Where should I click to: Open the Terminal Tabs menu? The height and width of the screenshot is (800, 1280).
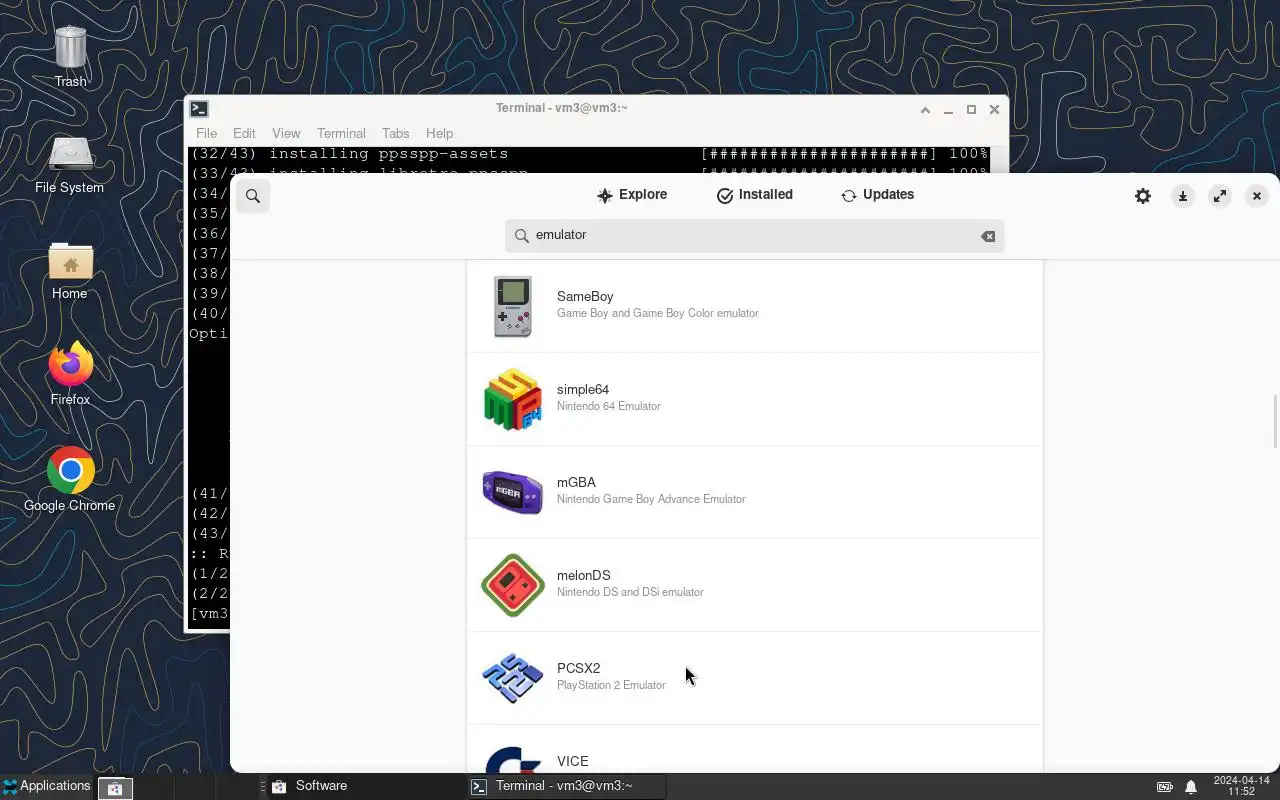point(395,133)
